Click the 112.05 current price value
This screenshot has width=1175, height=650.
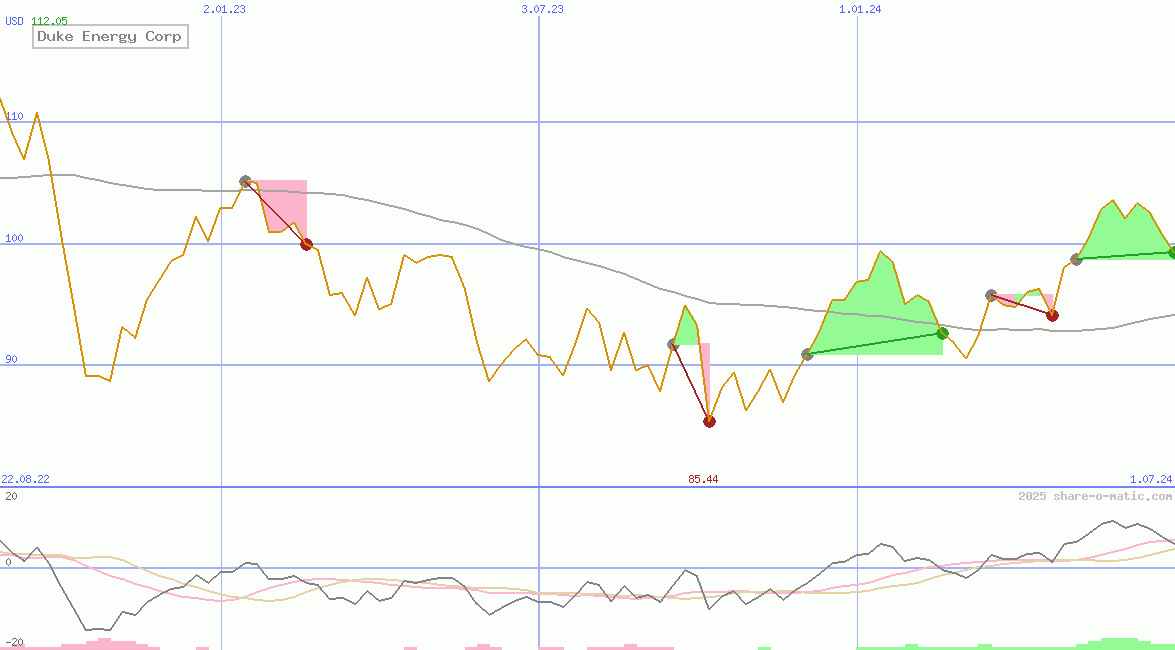tap(49, 21)
